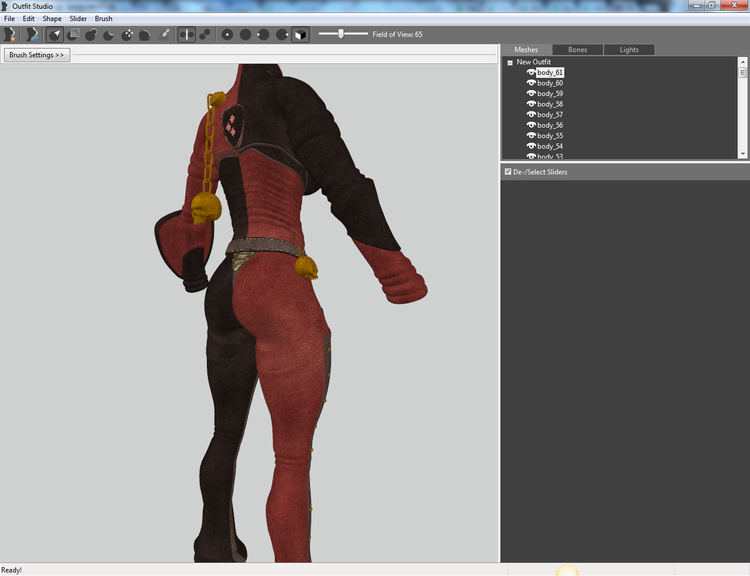Open the Brush menu
The height and width of the screenshot is (576, 750).
tap(103, 19)
